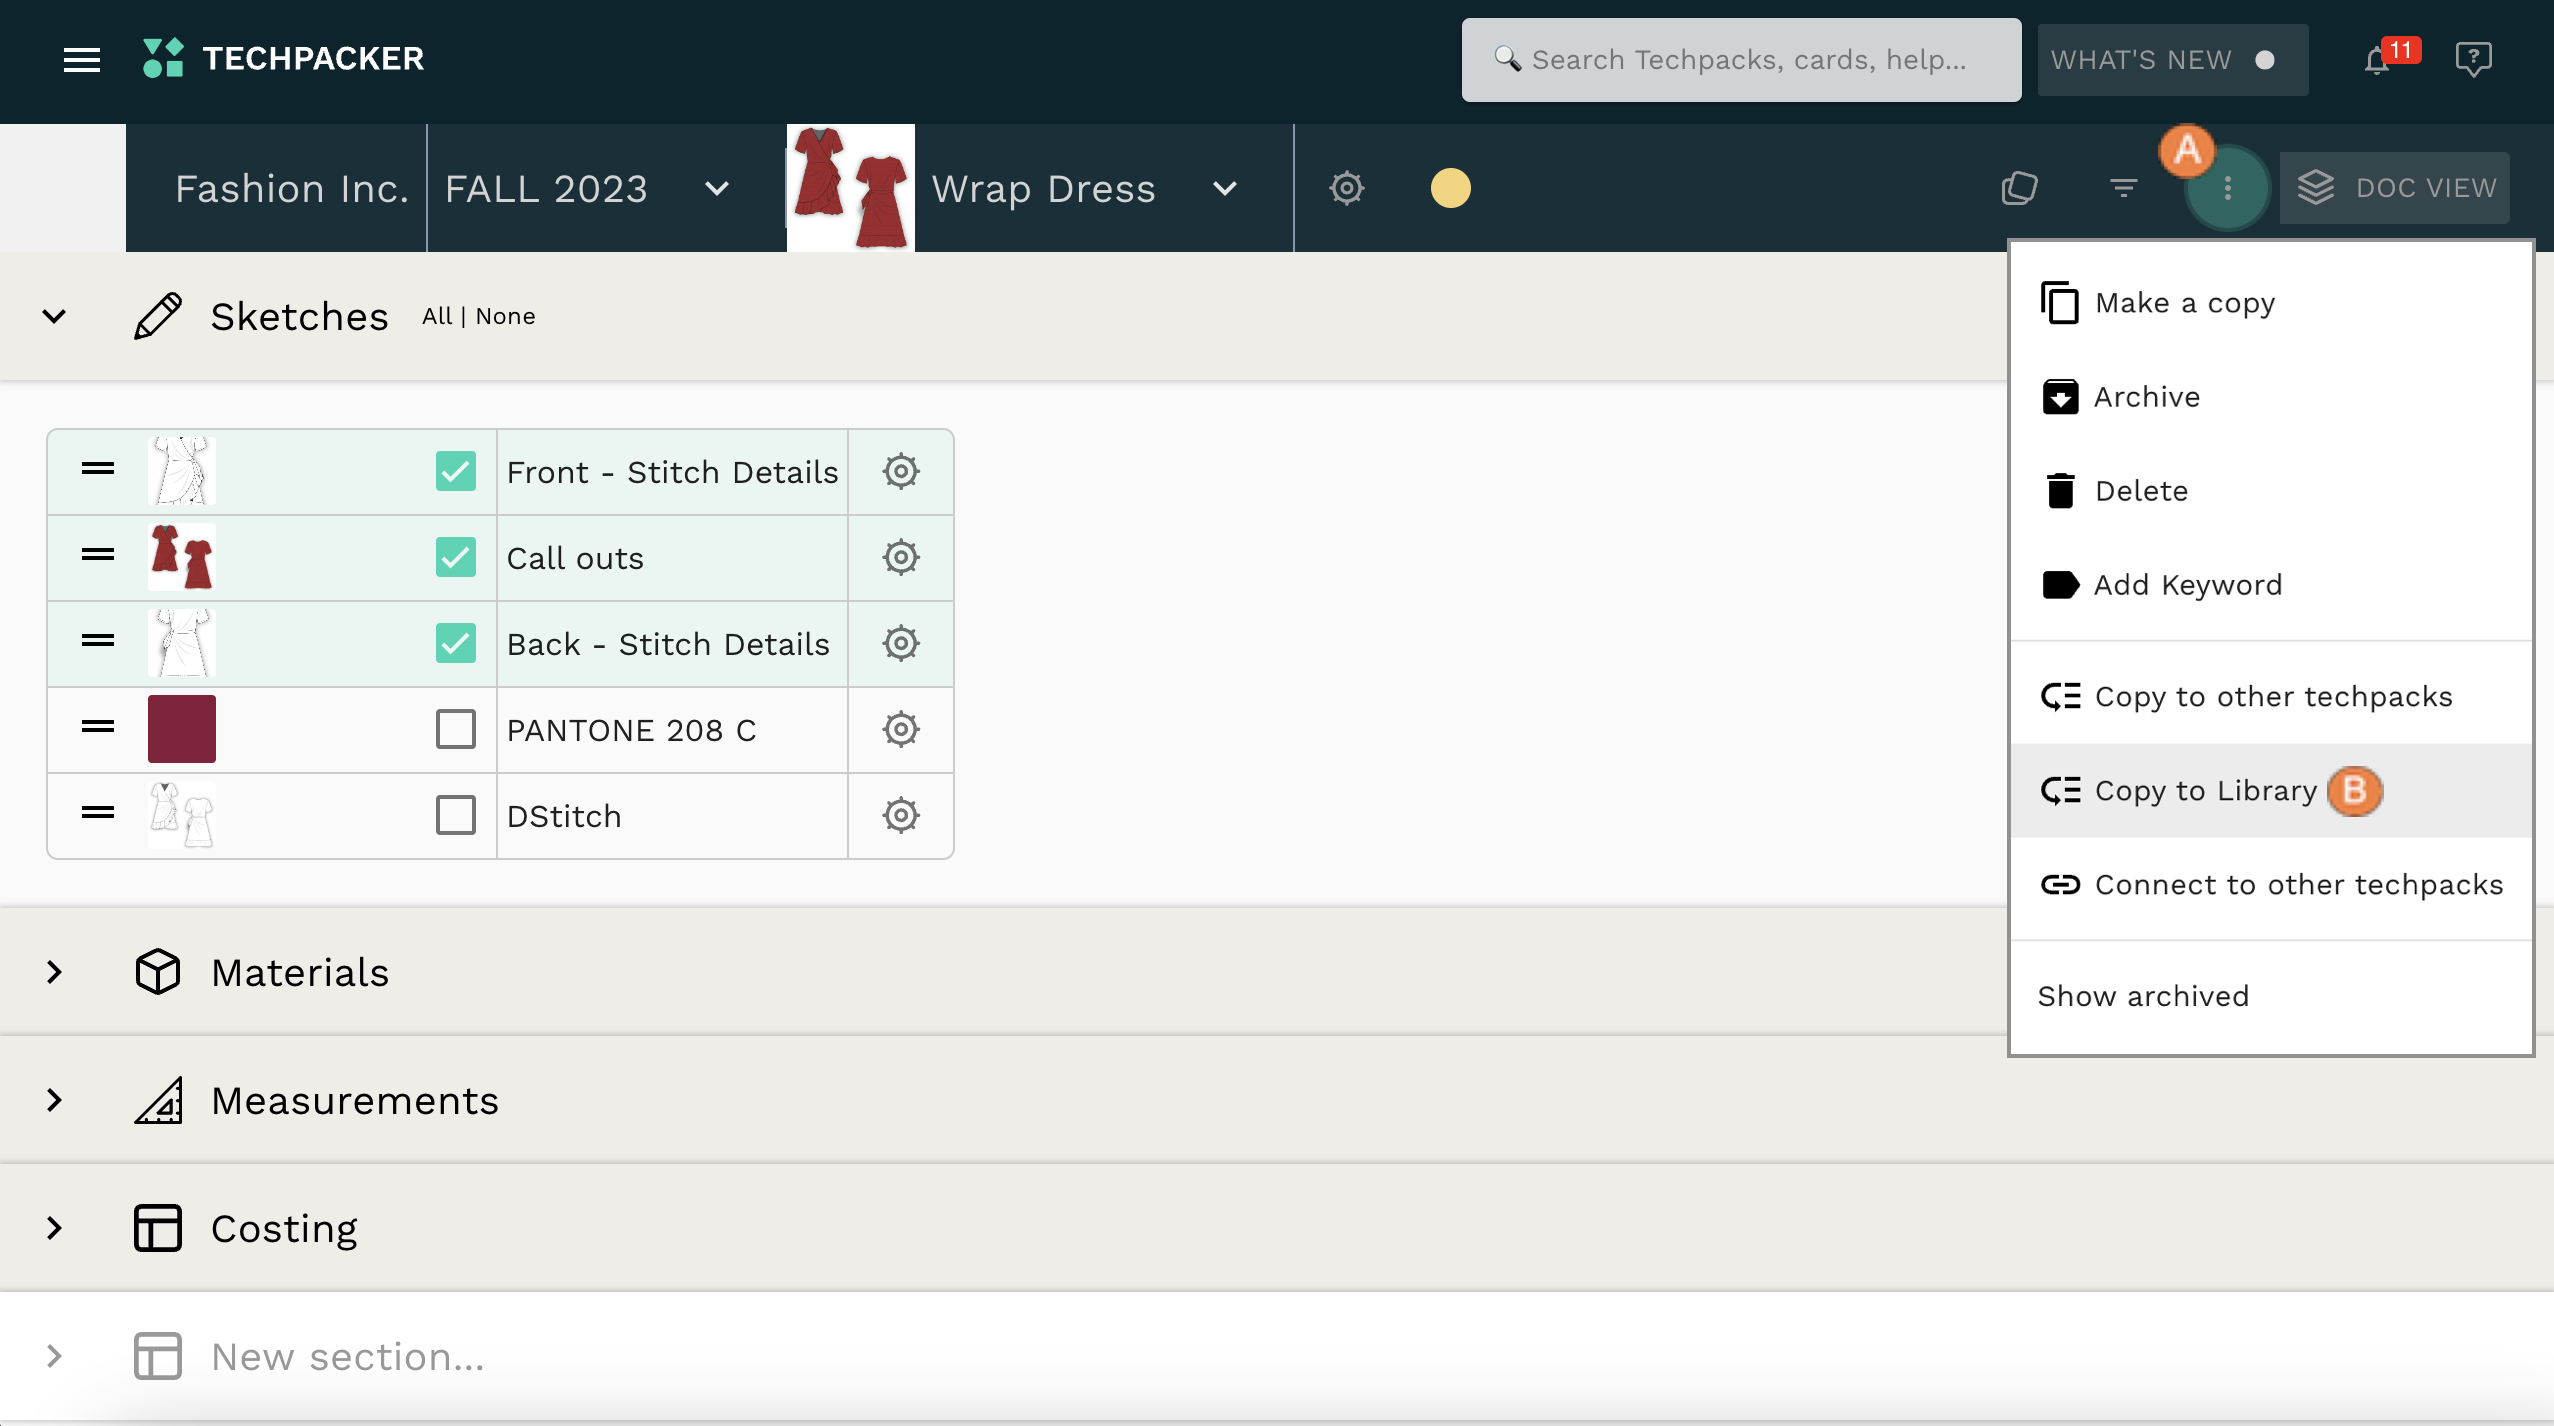Expand the Measurements section
This screenshot has height=1426, width=2554.
click(x=55, y=1100)
